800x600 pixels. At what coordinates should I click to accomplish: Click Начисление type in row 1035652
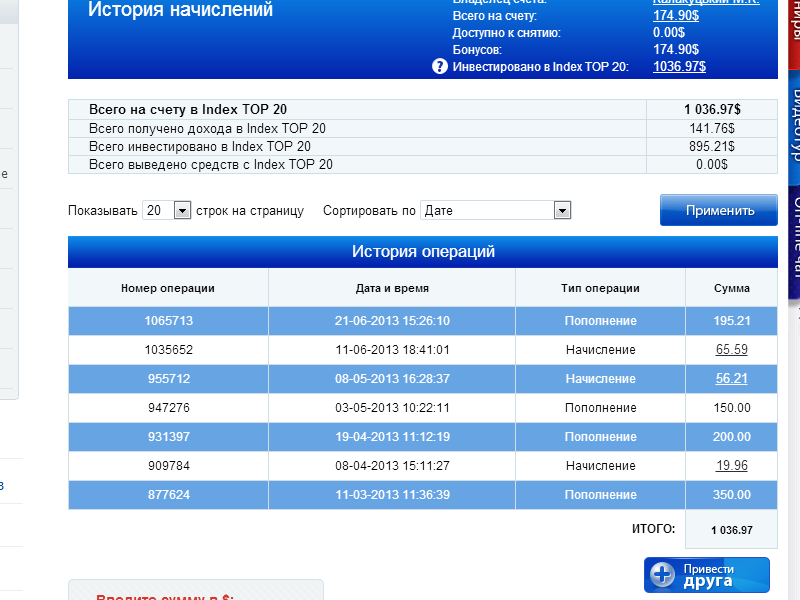coord(601,350)
